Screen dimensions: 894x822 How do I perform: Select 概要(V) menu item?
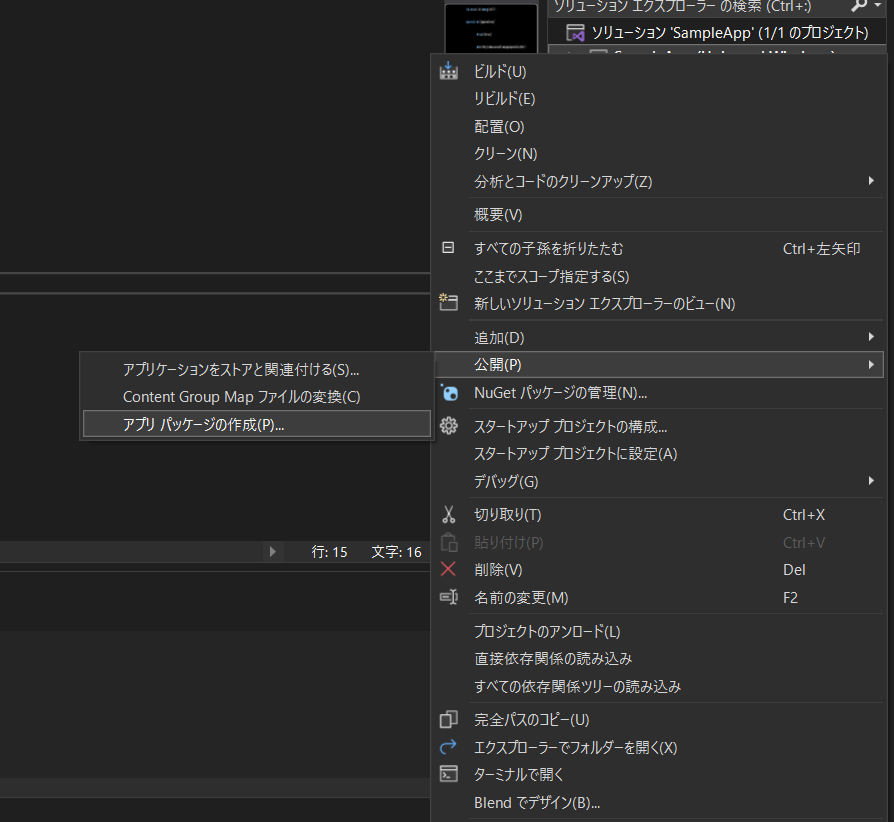(x=659, y=215)
